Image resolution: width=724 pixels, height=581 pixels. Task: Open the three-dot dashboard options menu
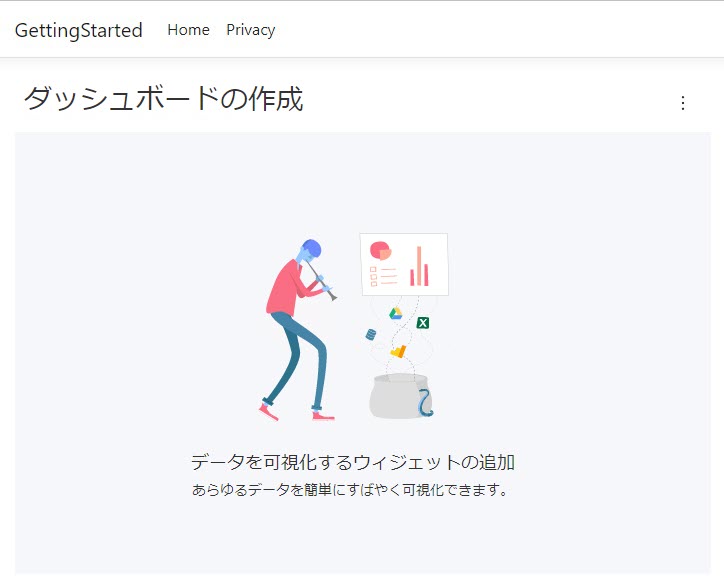click(682, 103)
